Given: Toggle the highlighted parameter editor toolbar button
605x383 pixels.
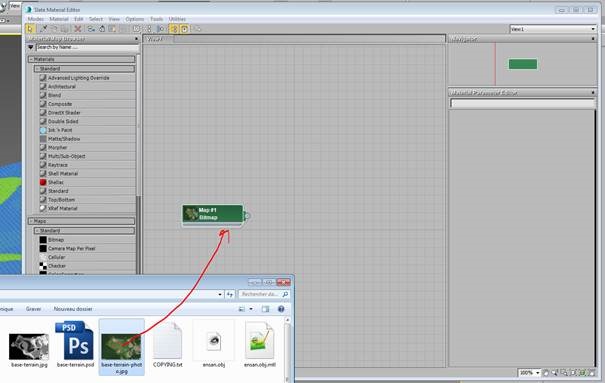Looking at the screenshot, I should 184,29.
